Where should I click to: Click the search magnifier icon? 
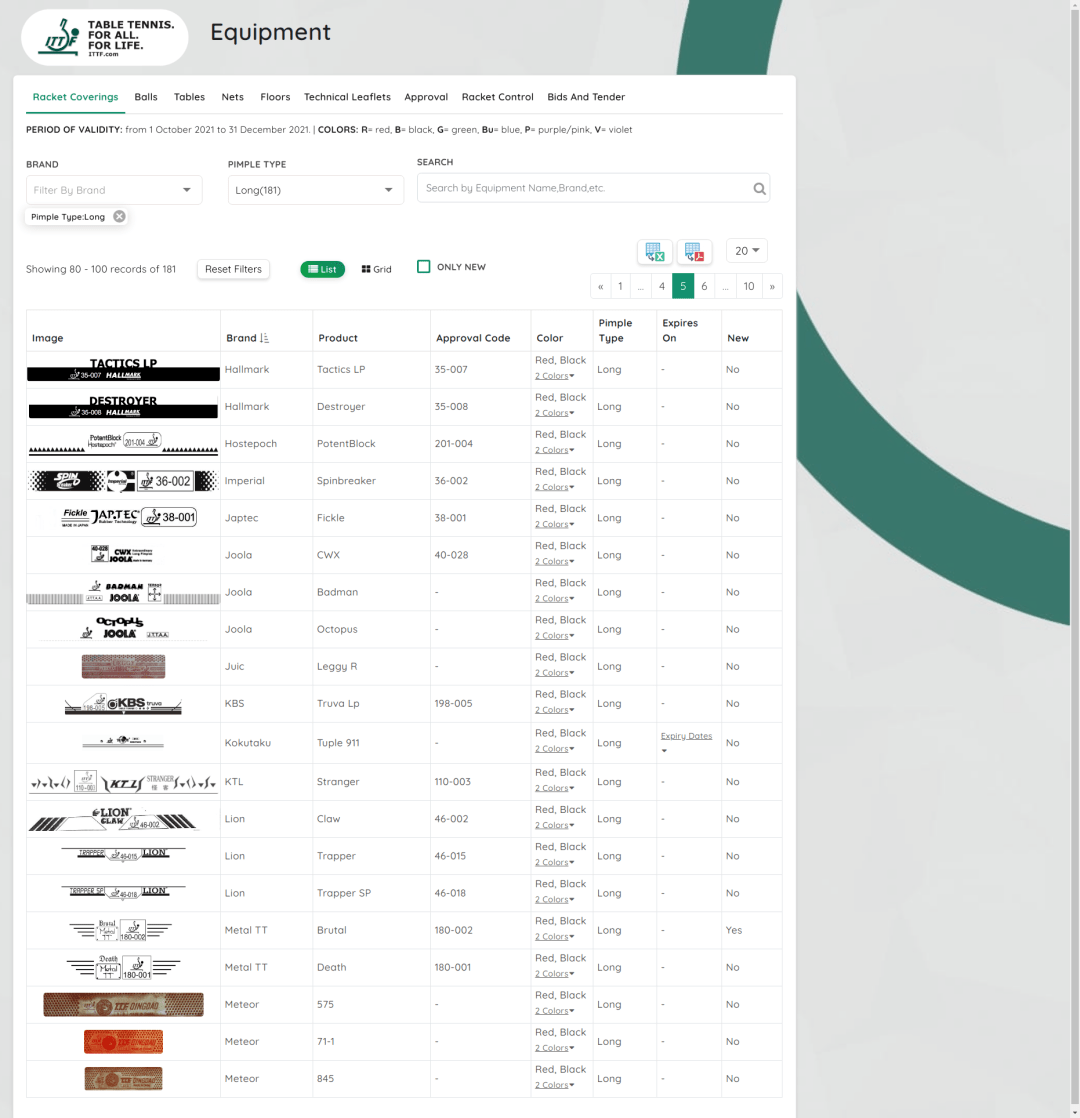pyautogui.click(x=759, y=188)
